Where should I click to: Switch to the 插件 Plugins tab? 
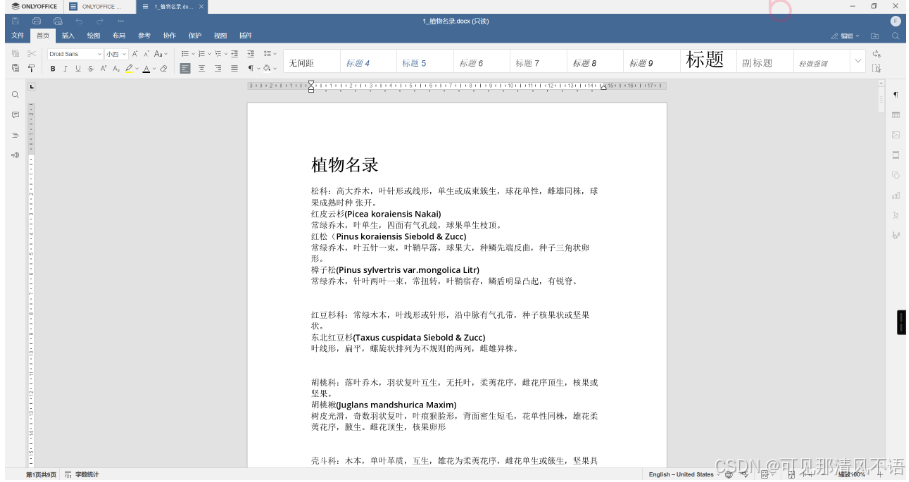tap(246, 36)
